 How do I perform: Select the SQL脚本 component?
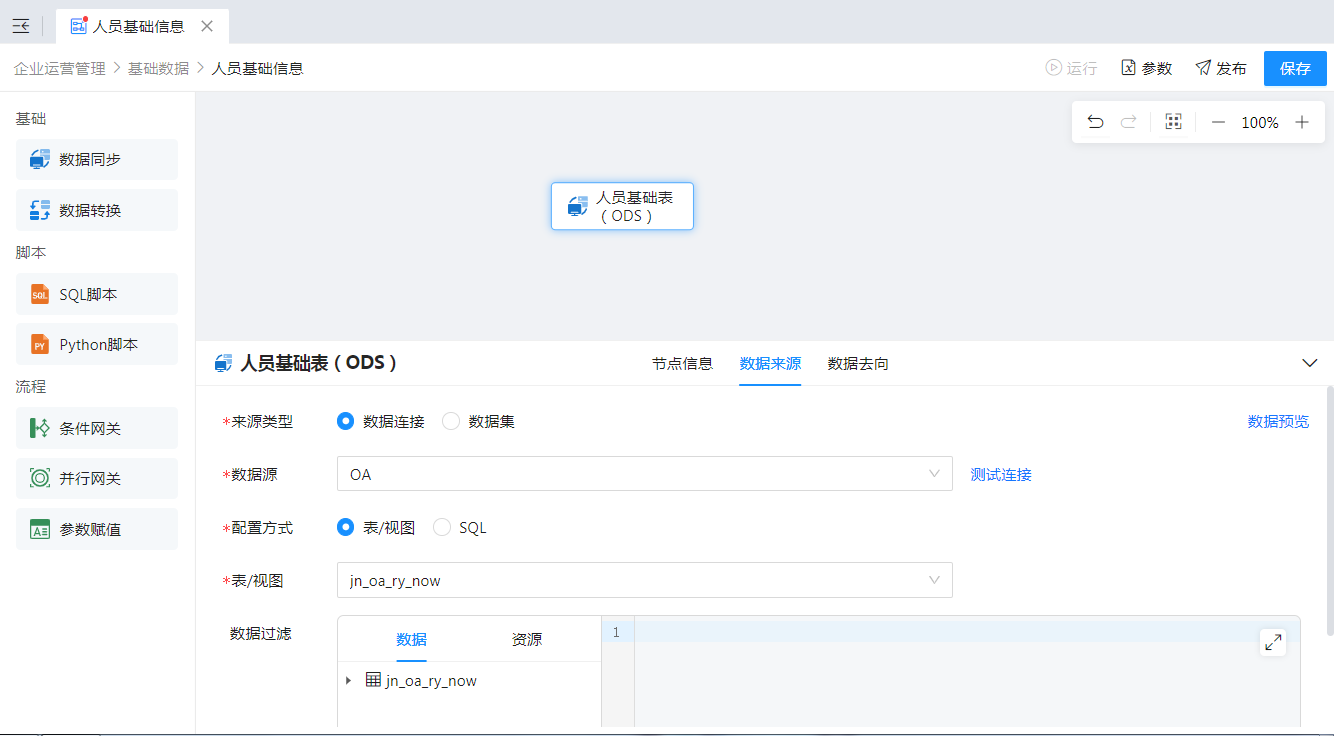pos(97,294)
